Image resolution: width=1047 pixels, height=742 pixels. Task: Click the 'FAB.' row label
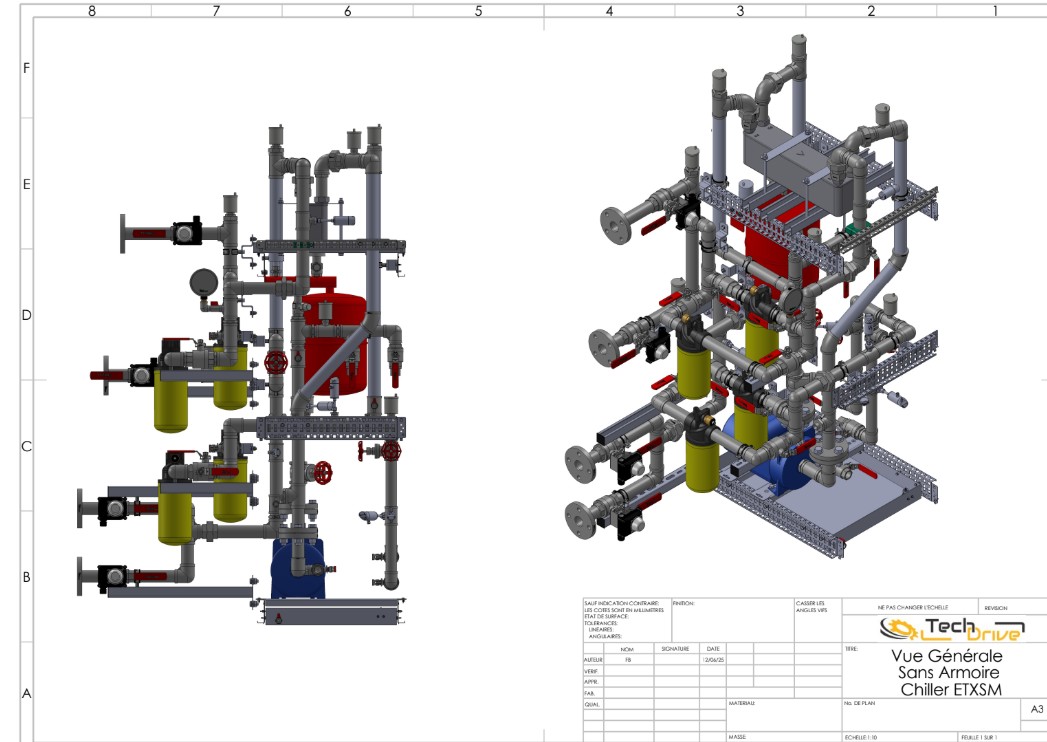pyautogui.click(x=590, y=693)
